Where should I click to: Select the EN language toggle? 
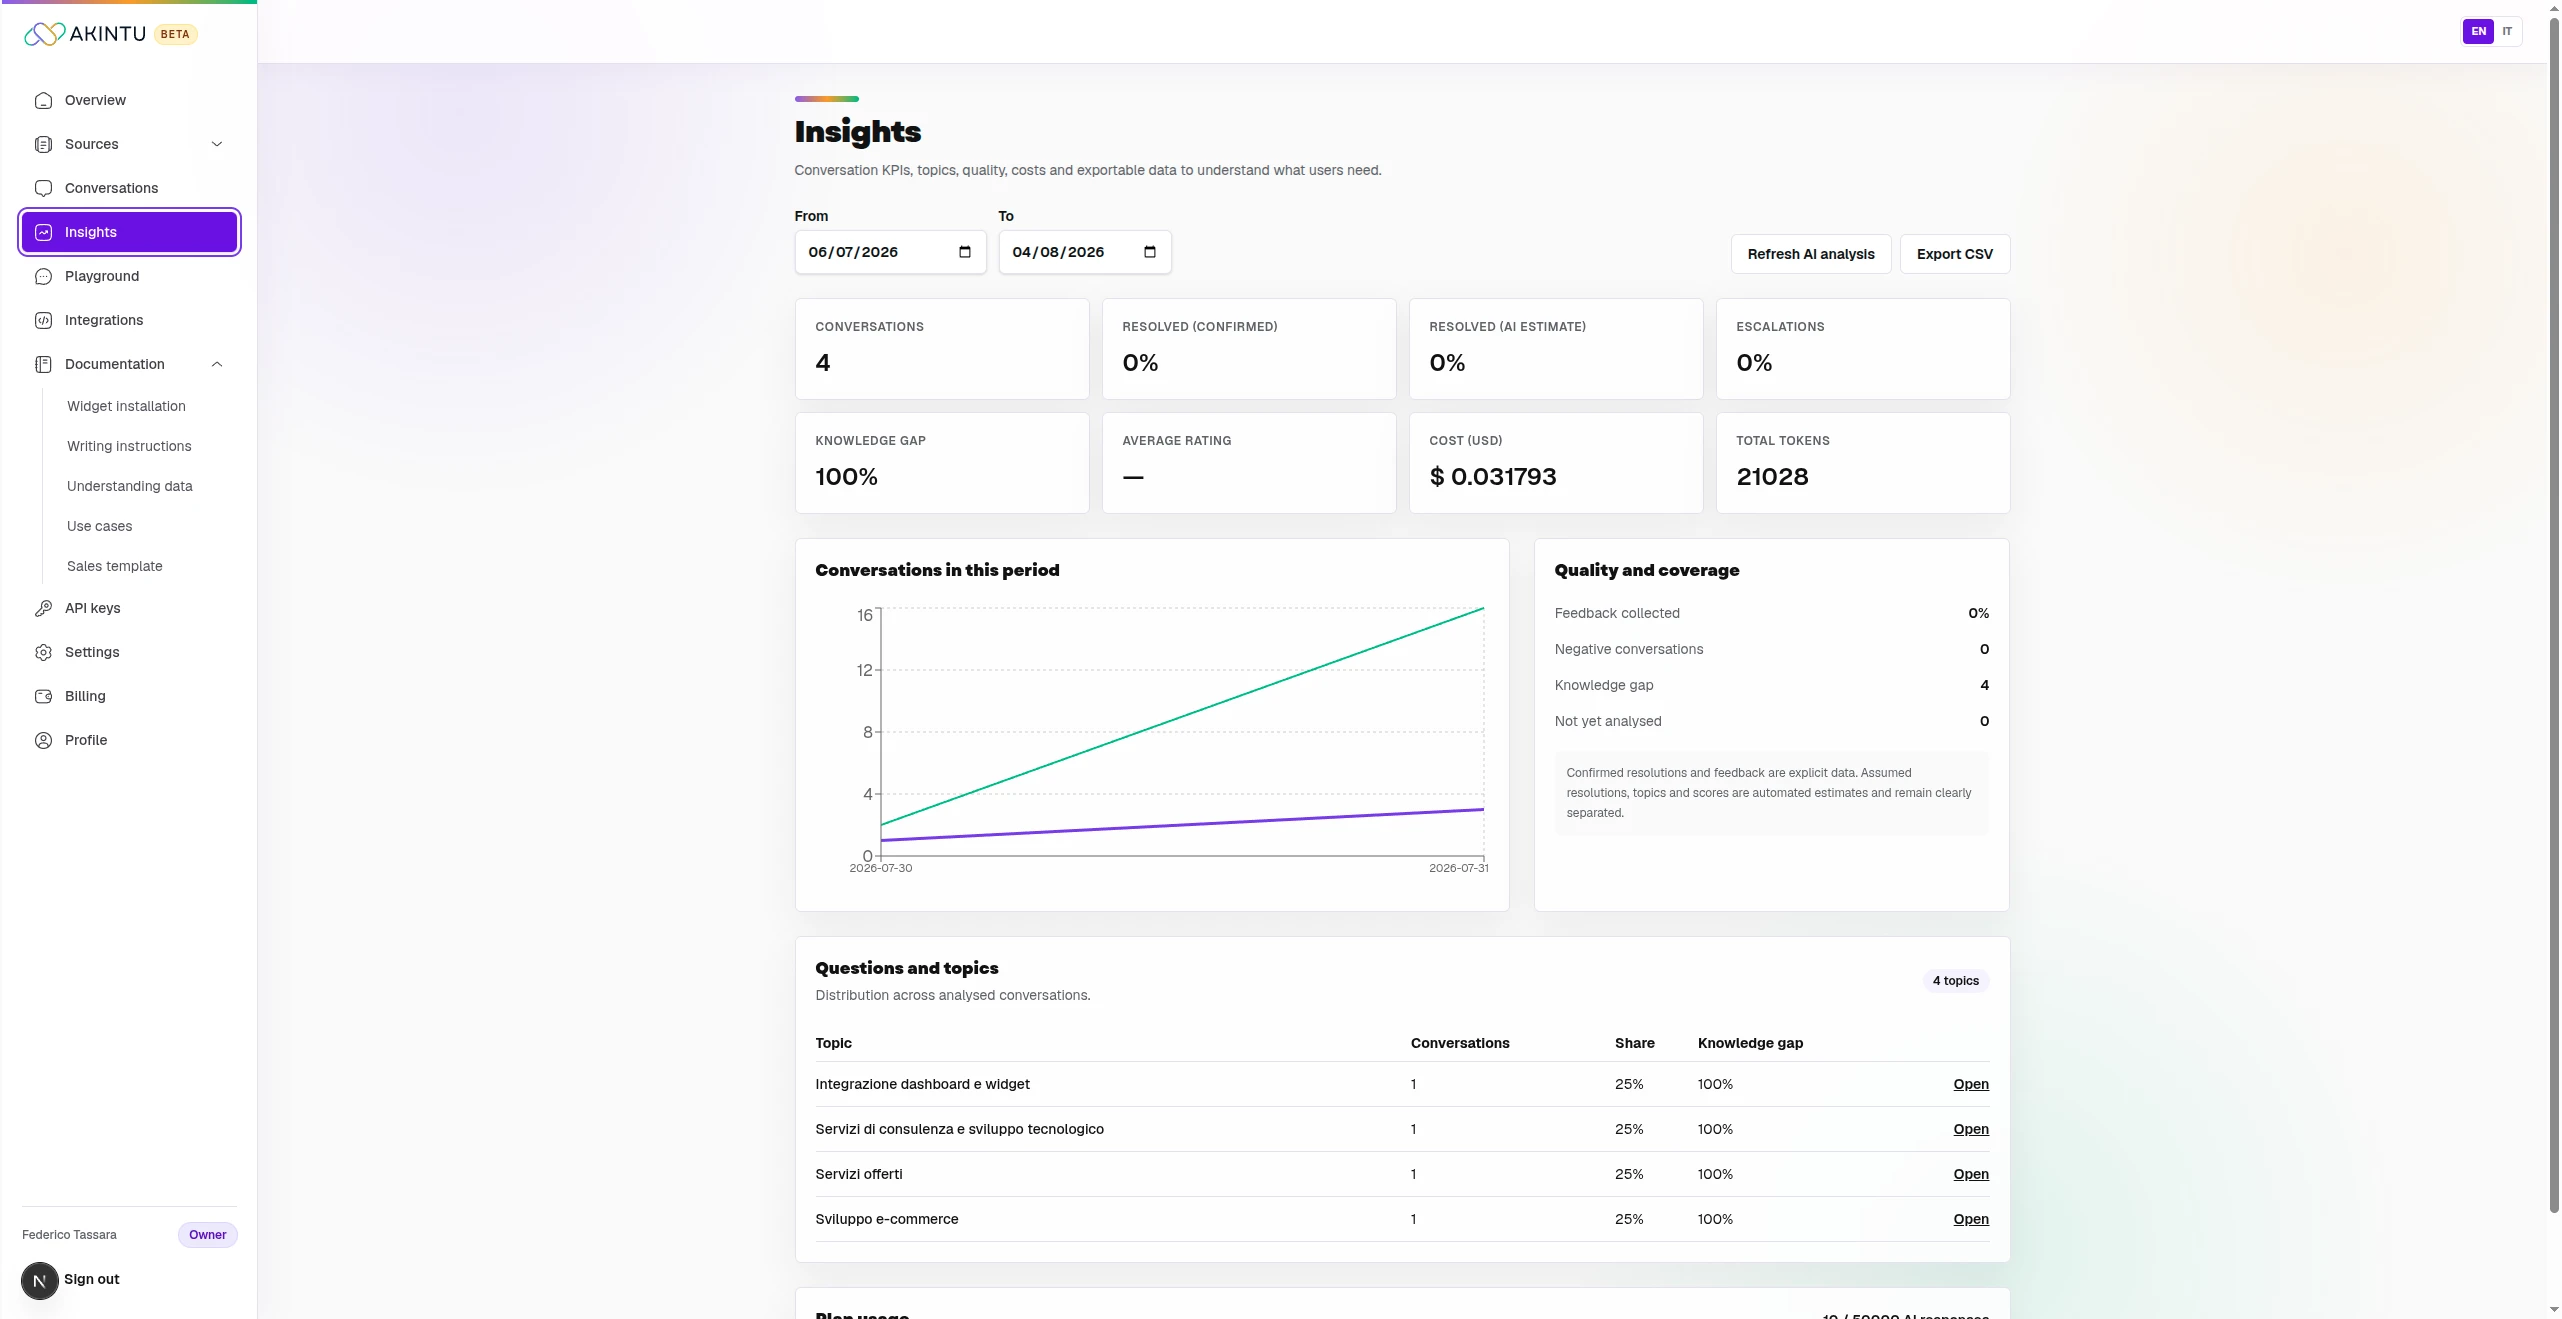(2478, 31)
